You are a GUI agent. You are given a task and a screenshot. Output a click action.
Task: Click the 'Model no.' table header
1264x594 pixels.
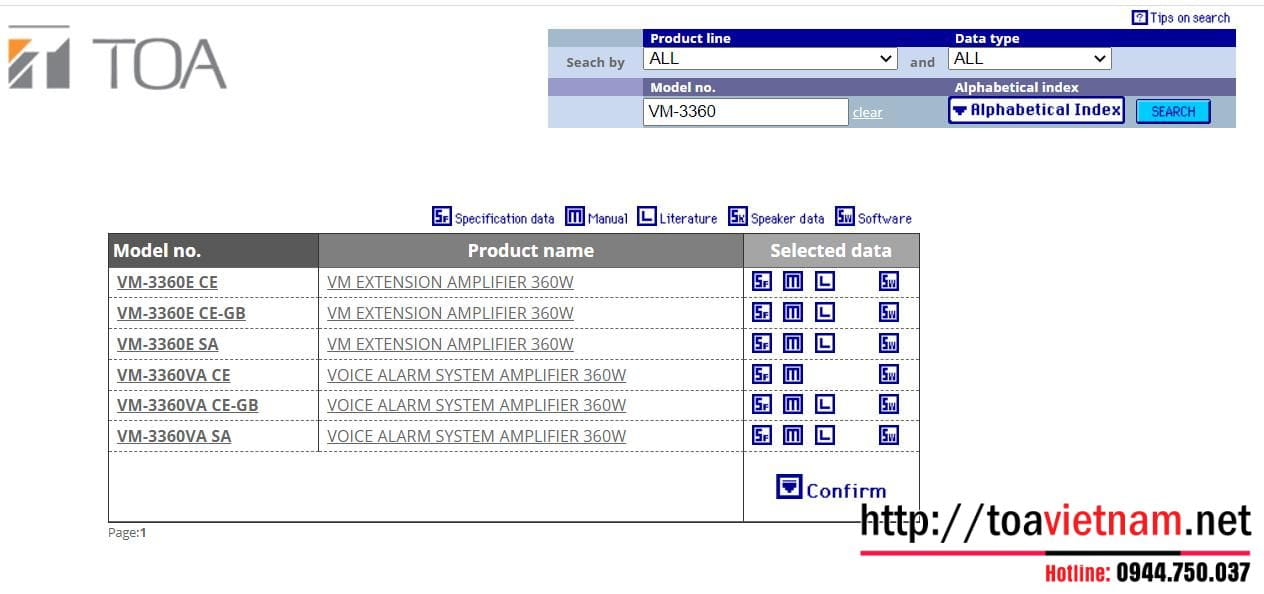[213, 251]
